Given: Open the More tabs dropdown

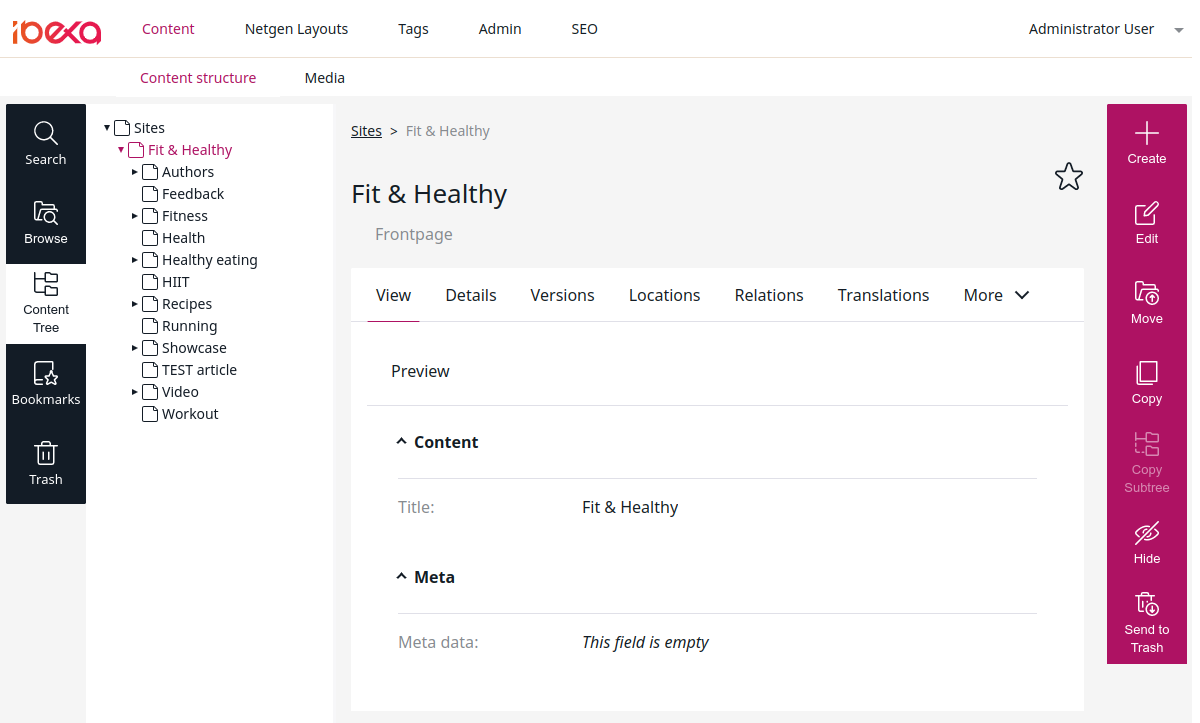Looking at the screenshot, I should coord(996,295).
